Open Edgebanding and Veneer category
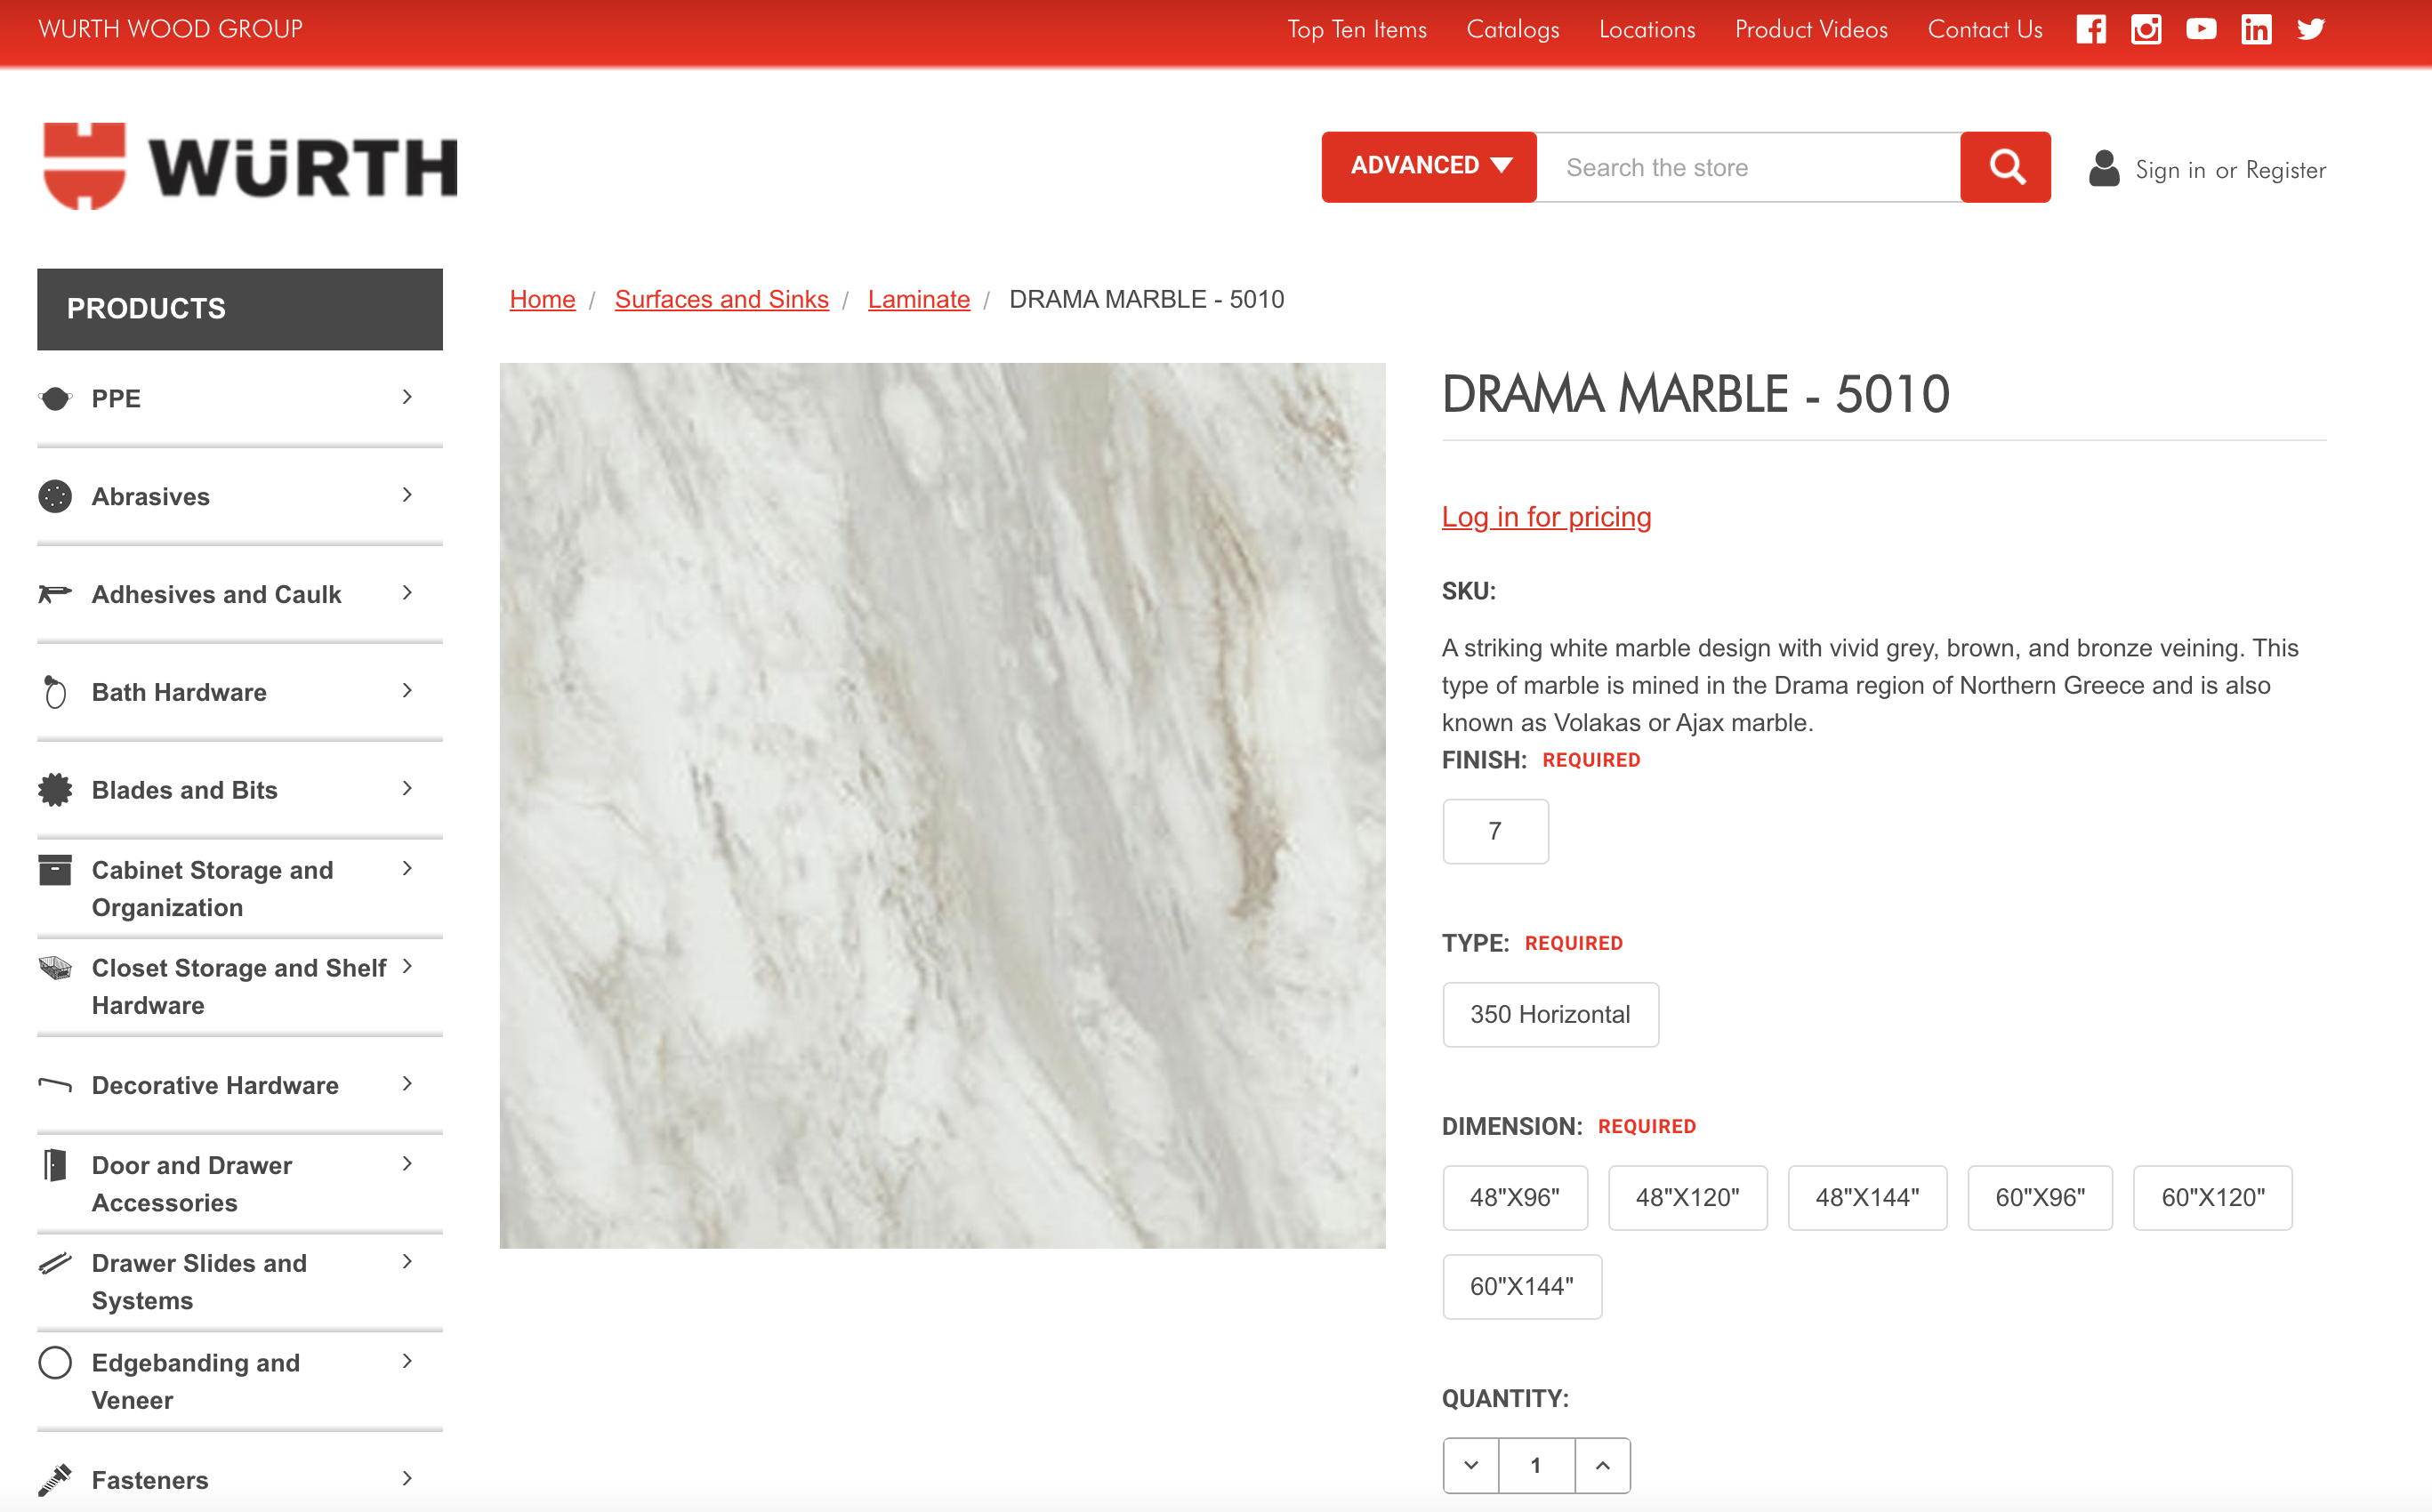 [x=196, y=1381]
